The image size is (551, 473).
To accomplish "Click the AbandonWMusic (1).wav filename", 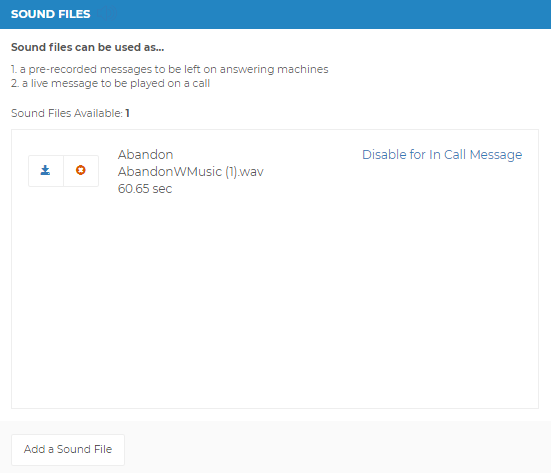I will (190, 171).
